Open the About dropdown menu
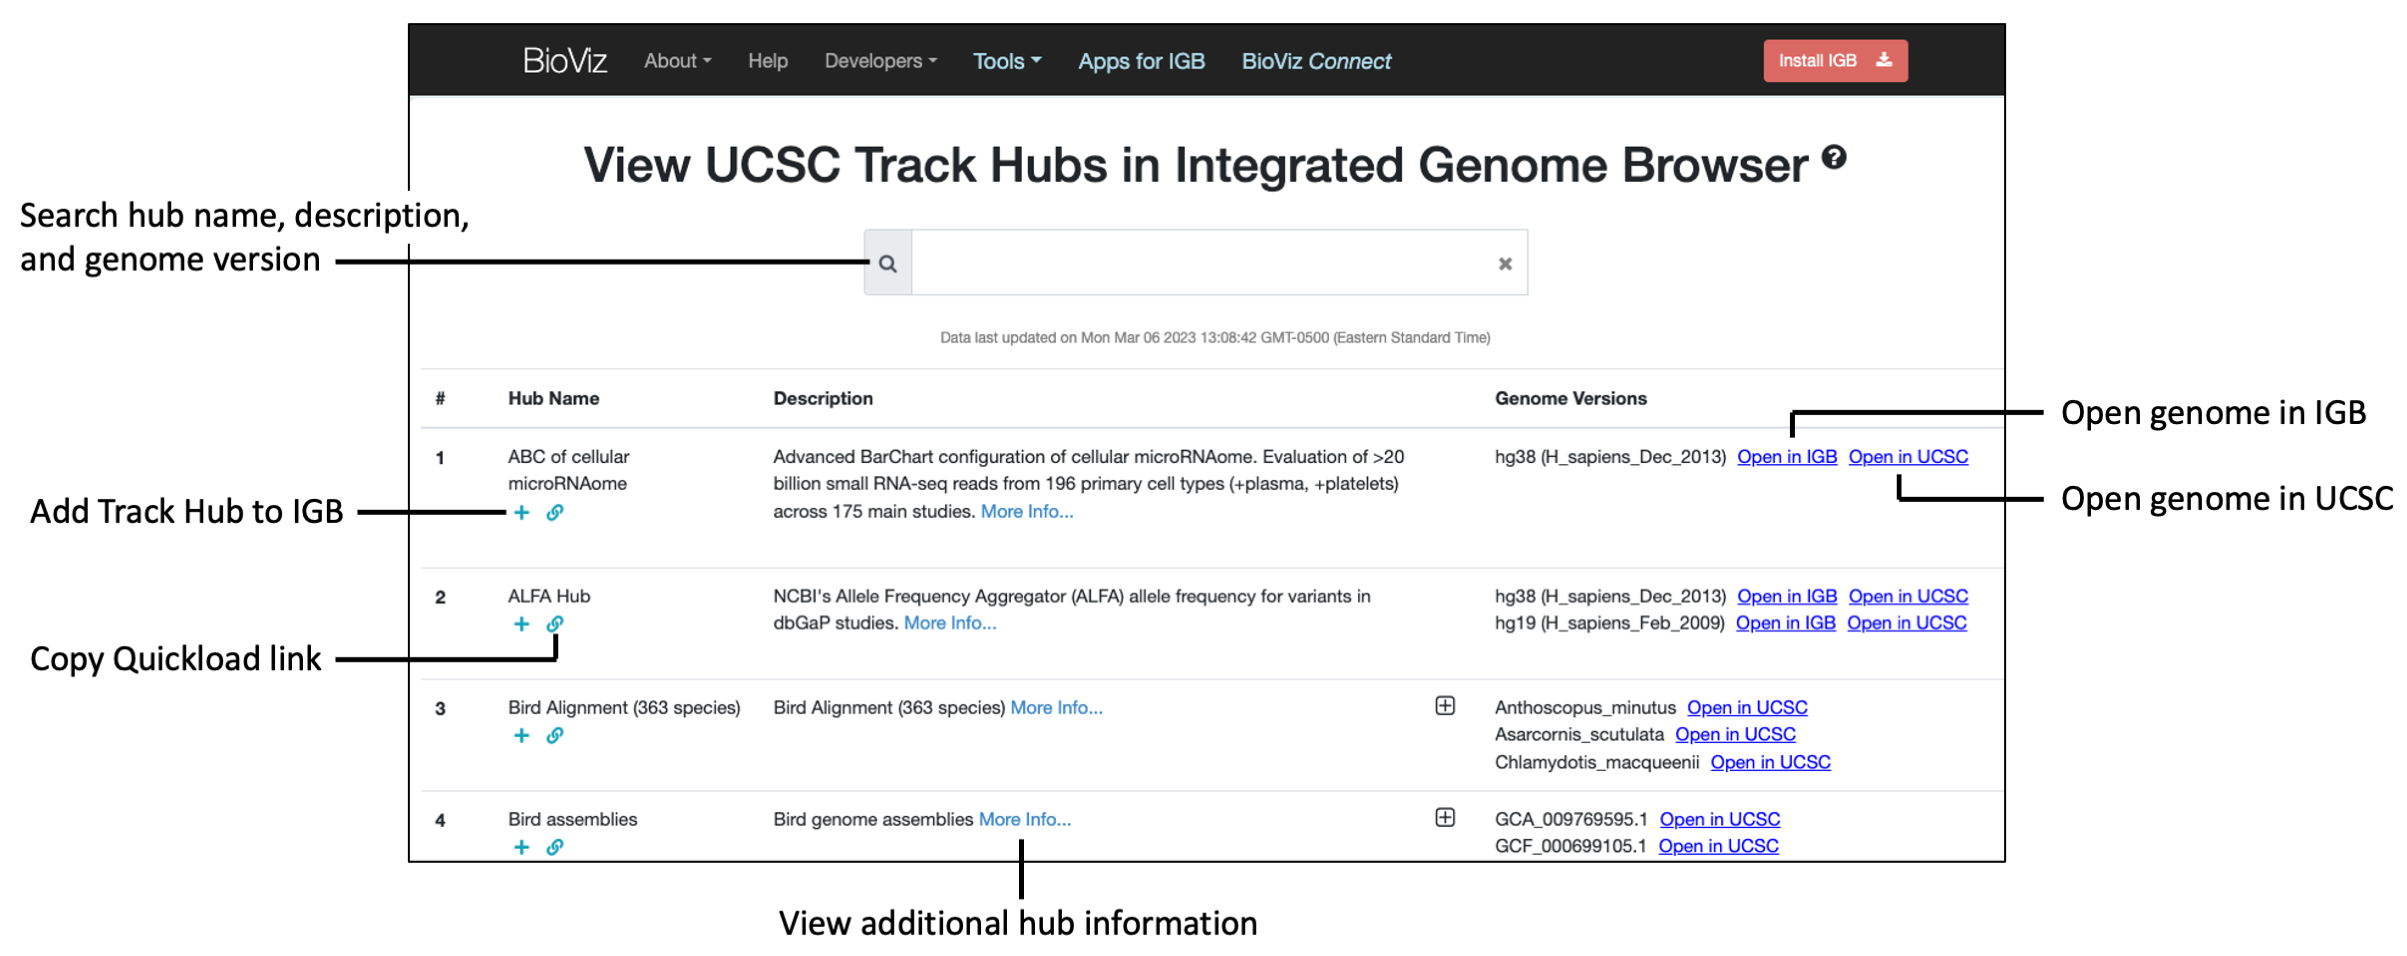Screen dimensions: 2407x956 click(x=677, y=61)
